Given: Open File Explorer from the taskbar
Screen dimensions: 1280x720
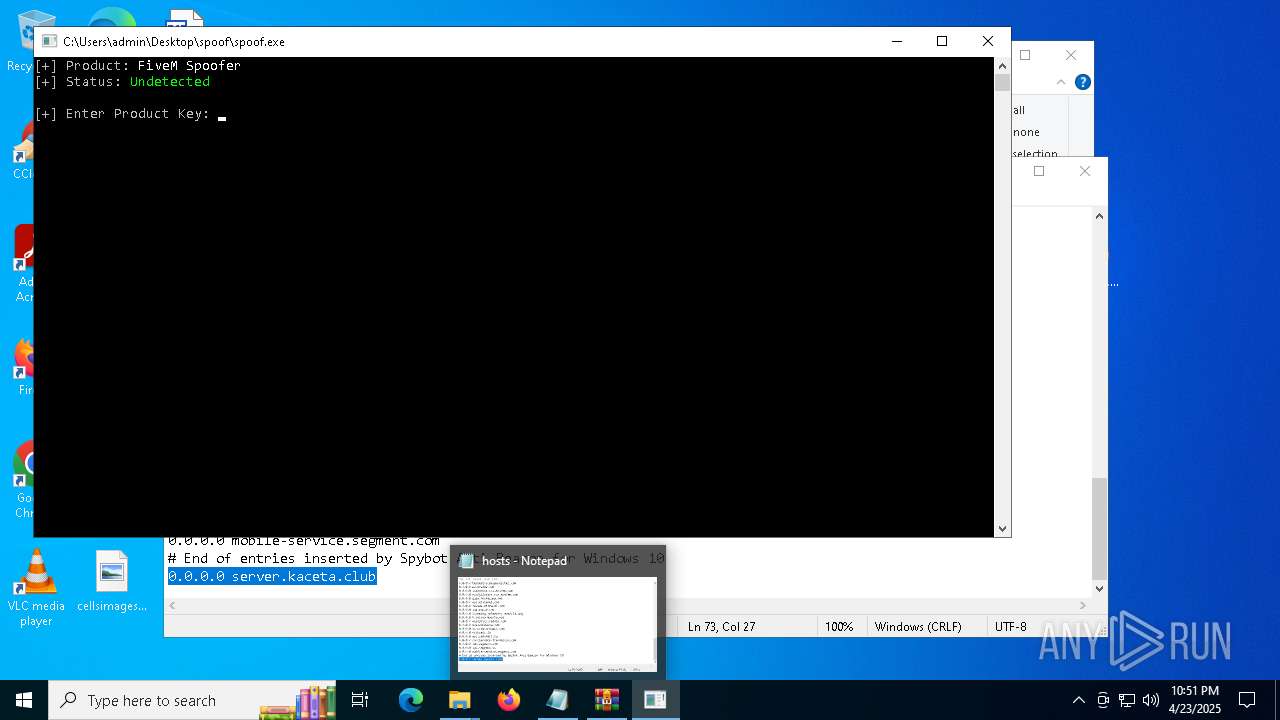Looking at the screenshot, I should click(x=460, y=700).
